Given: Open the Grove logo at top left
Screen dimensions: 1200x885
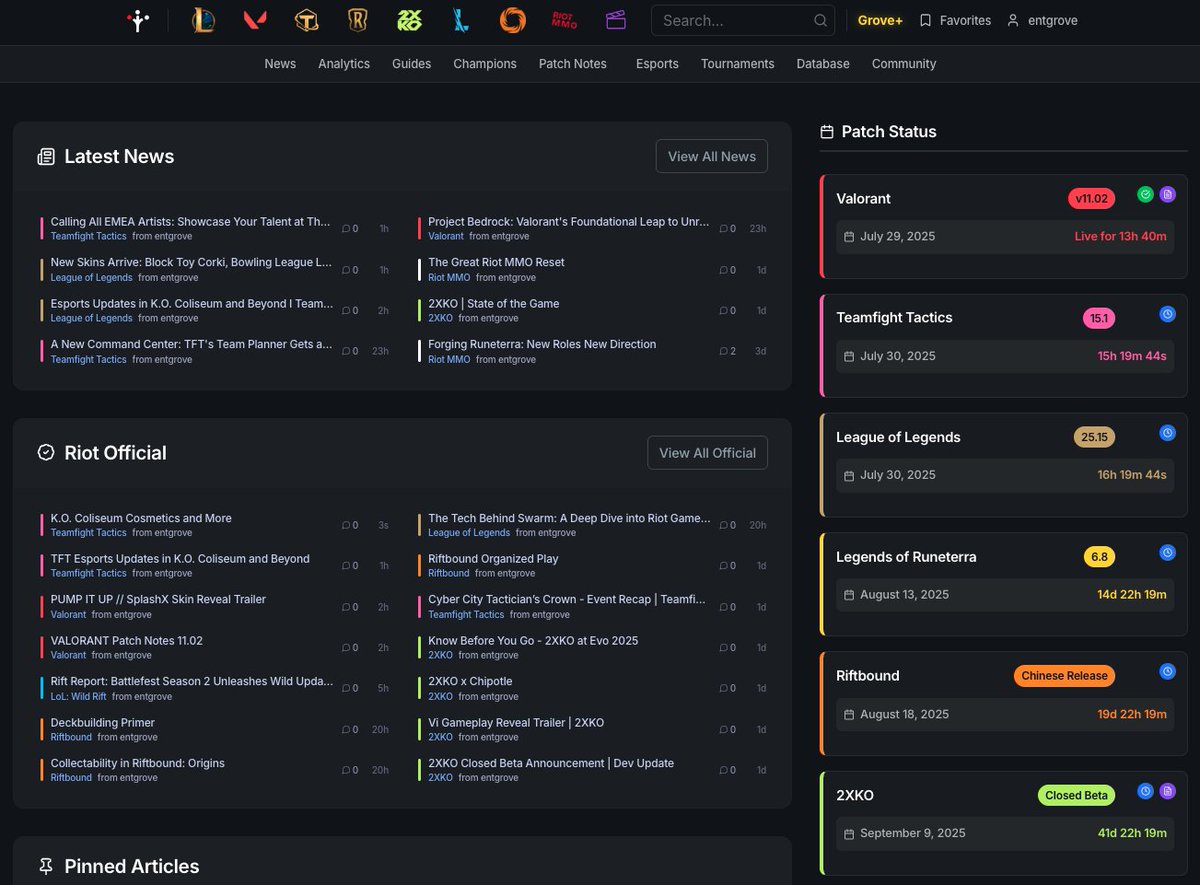Looking at the screenshot, I should point(137,20).
